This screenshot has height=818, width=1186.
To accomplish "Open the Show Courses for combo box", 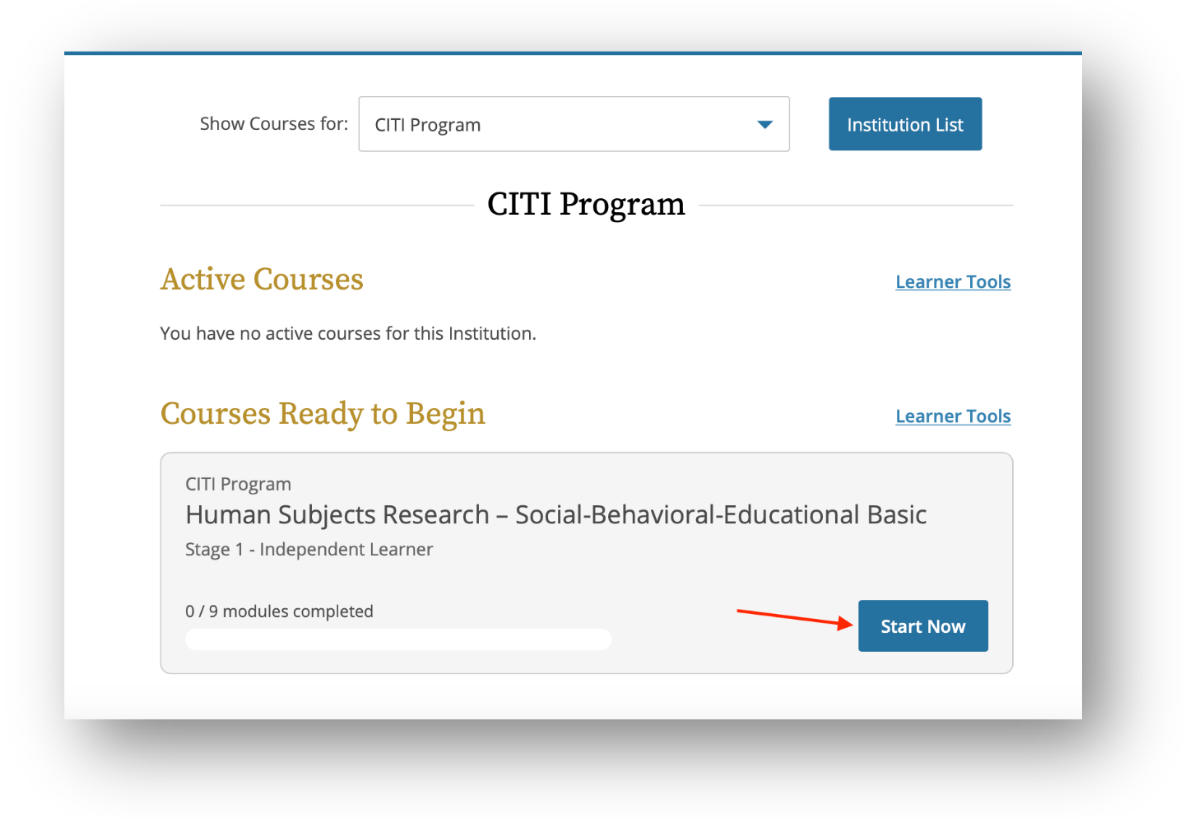I will point(574,124).
